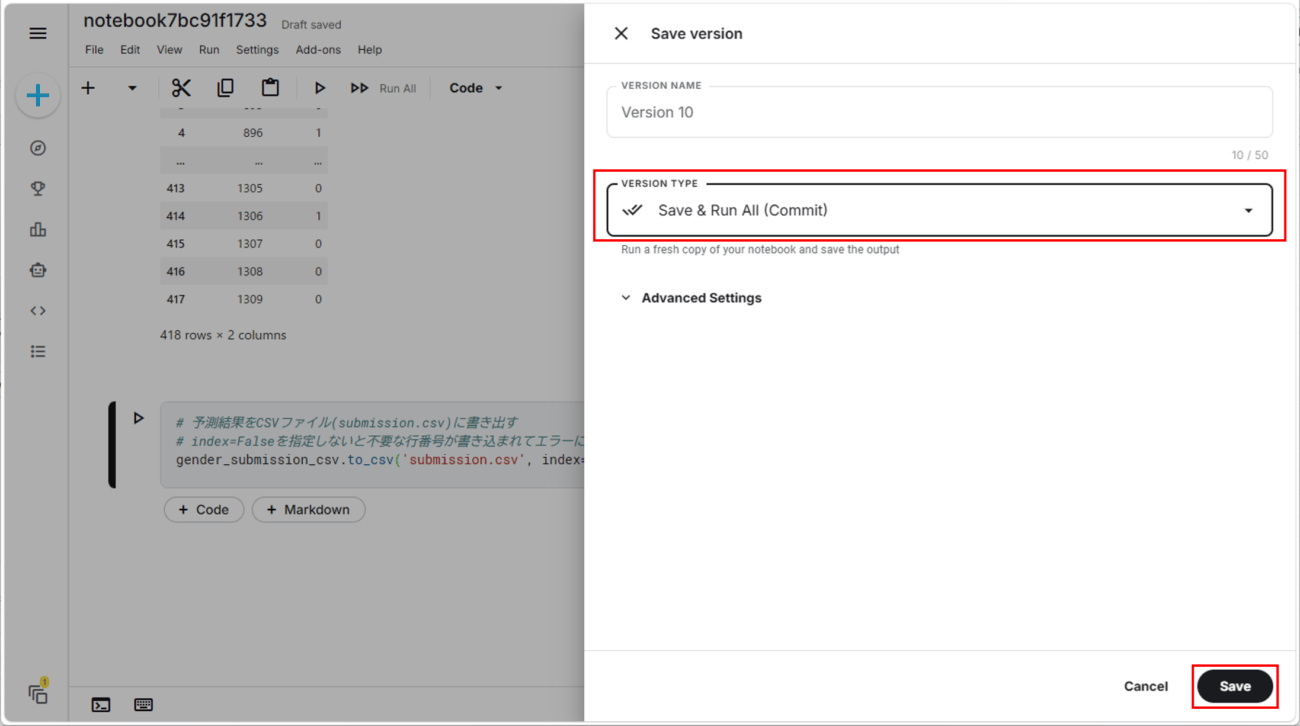Open the Add-ons menu
The image size is (1300, 726).
click(318, 49)
